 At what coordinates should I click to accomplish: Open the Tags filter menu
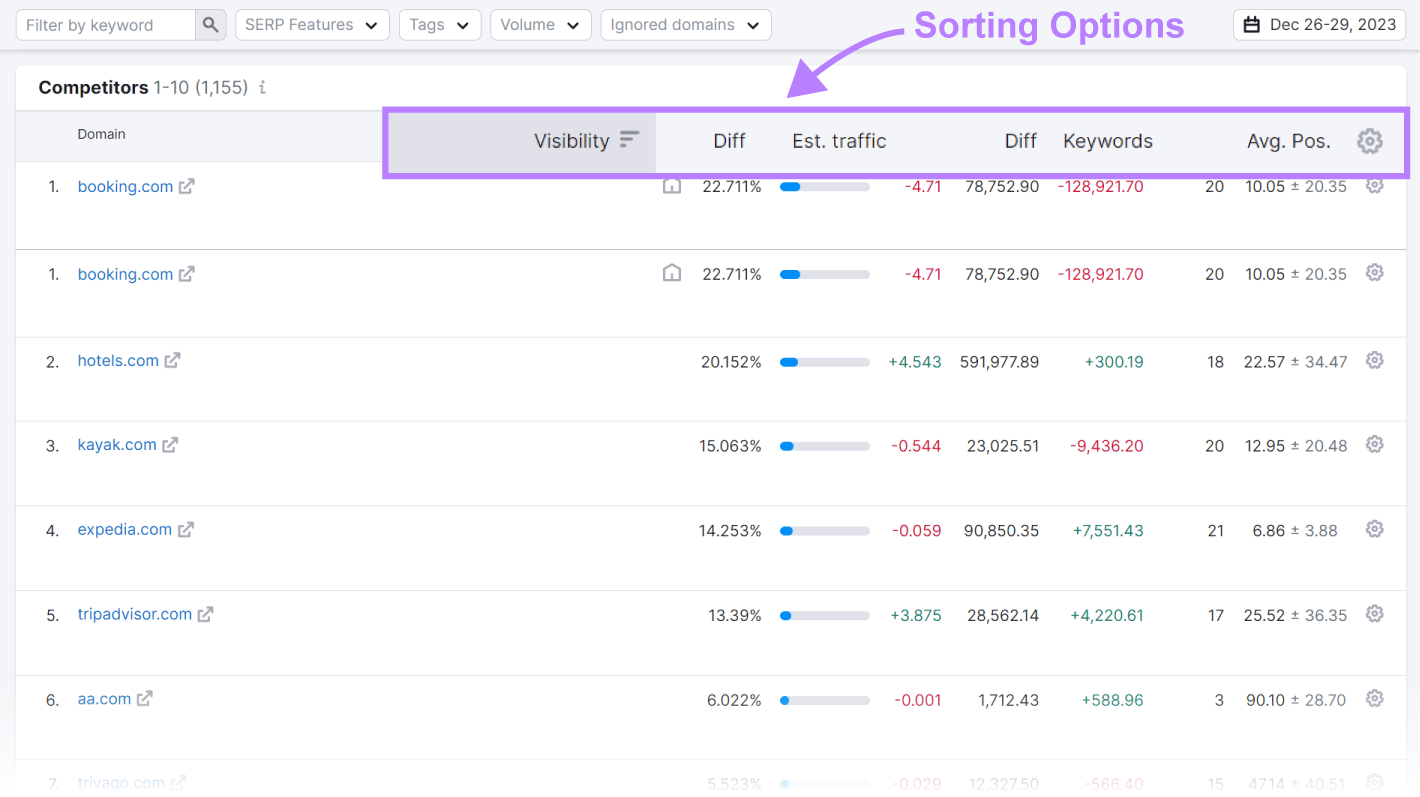tap(440, 24)
